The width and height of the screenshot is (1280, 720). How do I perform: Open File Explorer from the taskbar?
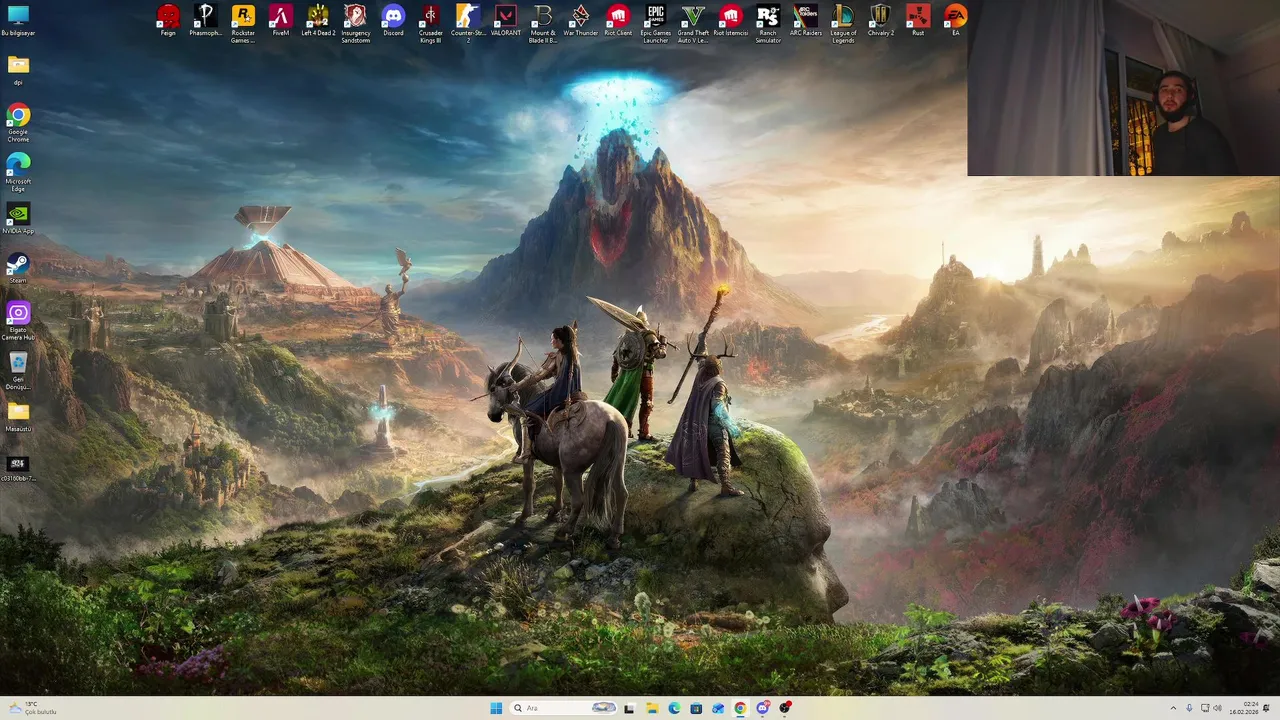coord(652,708)
